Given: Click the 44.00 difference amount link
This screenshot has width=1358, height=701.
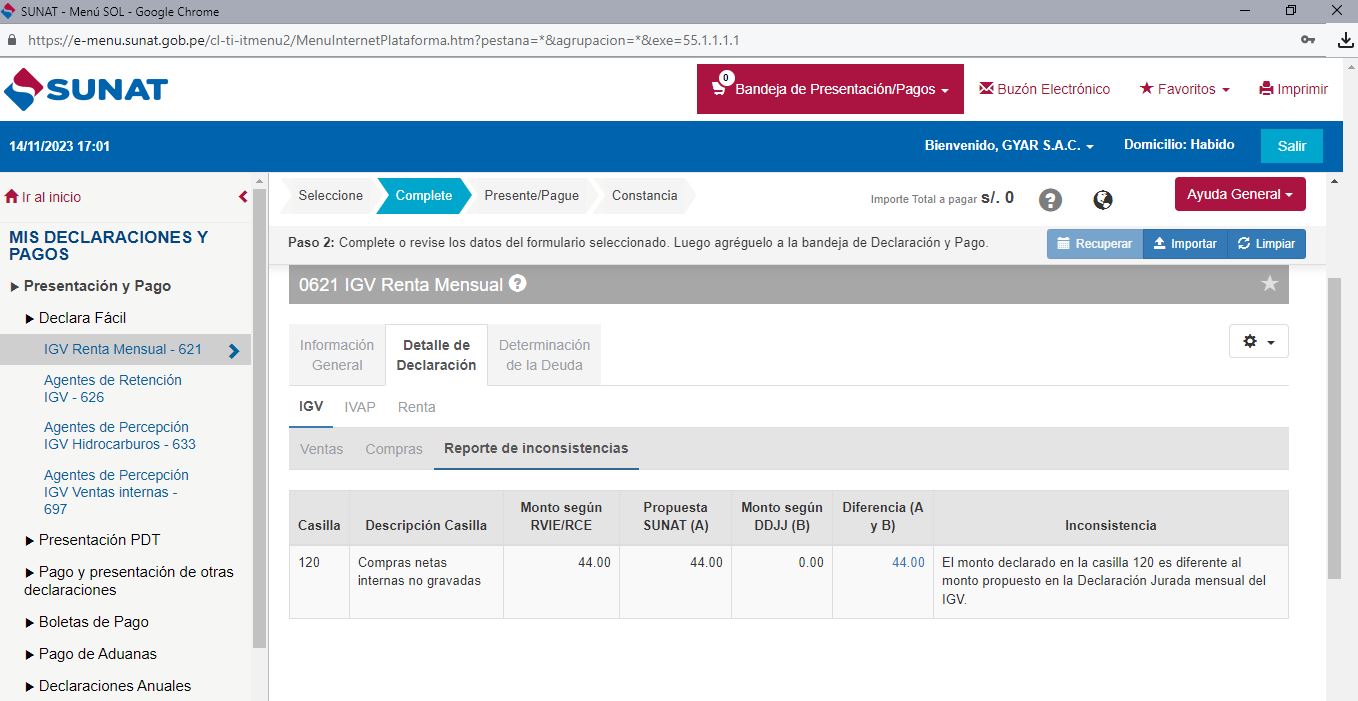Looking at the screenshot, I should 908,563.
